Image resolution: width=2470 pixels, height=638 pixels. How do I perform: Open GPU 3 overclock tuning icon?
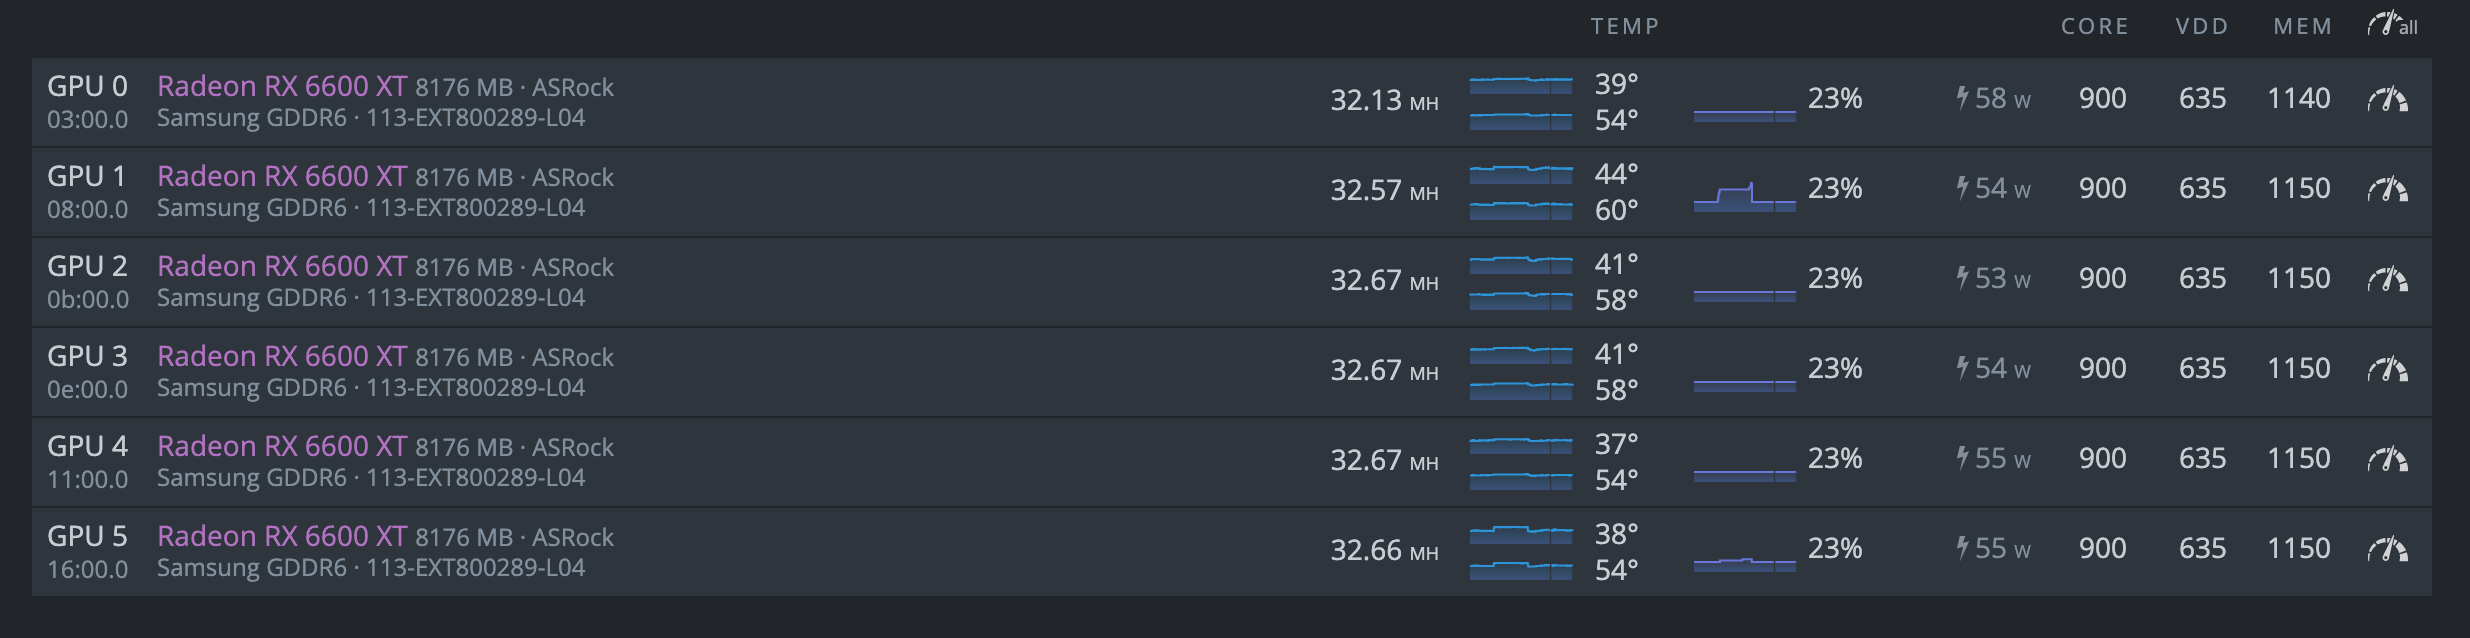[2387, 369]
